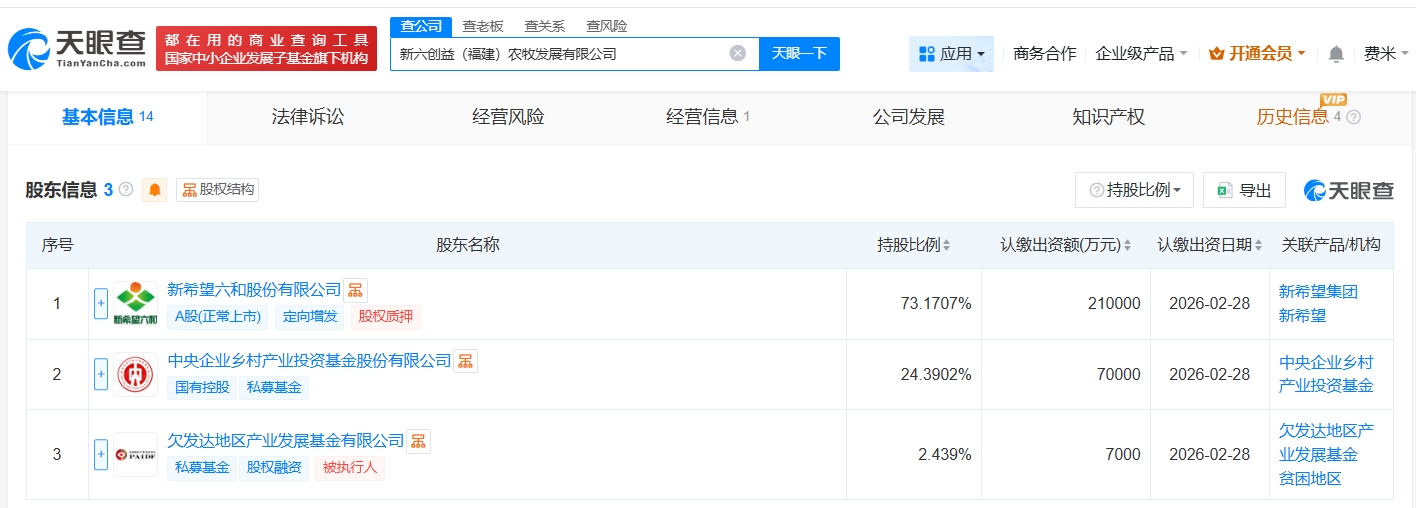The height and width of the screenshot is (508, 1416).
Task: Expand row for 中央企业乡村产业投资基金
Action: click(101, 374)
